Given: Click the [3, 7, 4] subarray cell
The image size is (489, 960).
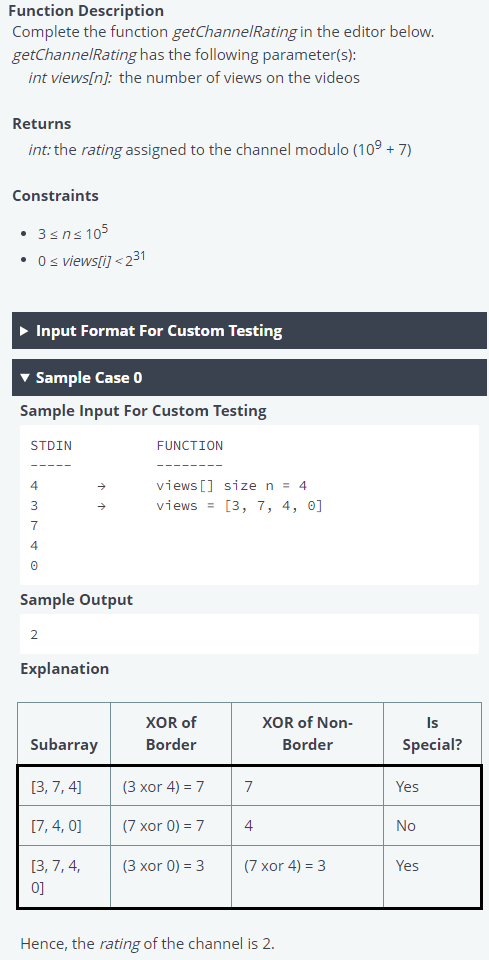Looking at the screenshot, I should pyautogui.click(x=56, y=786).
